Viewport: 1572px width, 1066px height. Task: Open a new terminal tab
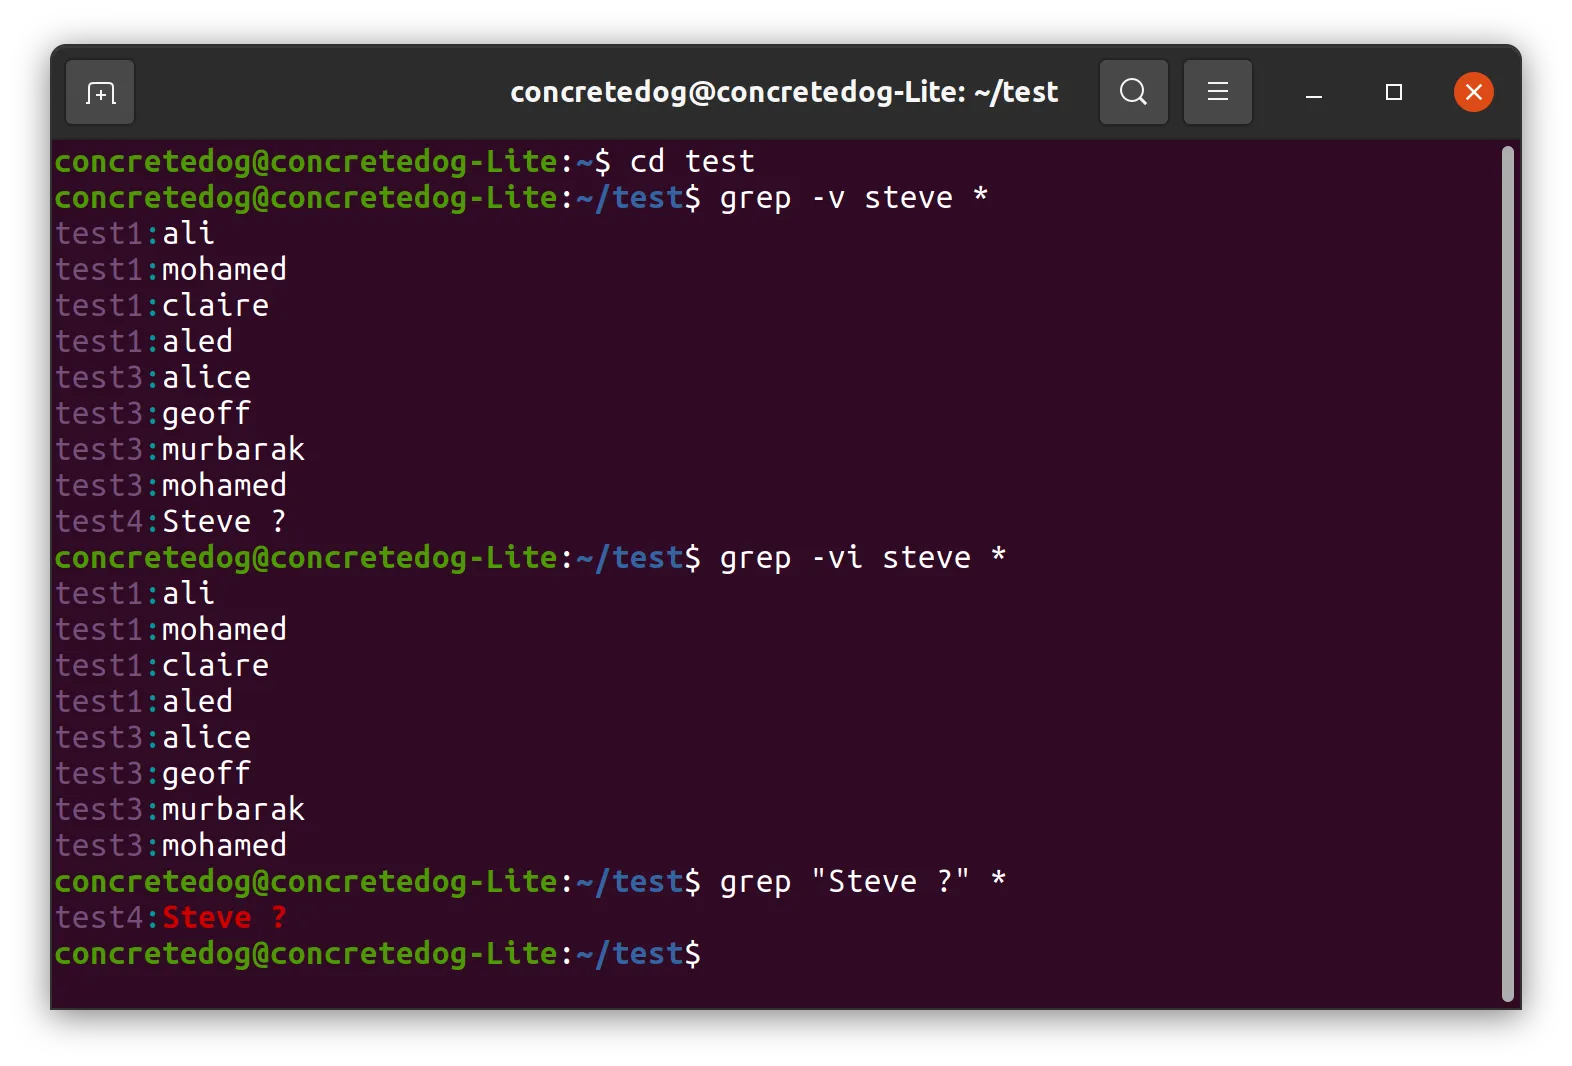(x=100, y=93)
